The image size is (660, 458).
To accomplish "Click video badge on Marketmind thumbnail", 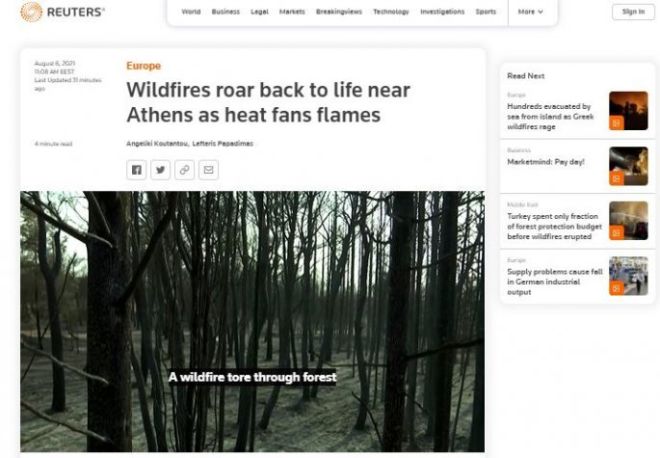I will (x=616, y=178).
